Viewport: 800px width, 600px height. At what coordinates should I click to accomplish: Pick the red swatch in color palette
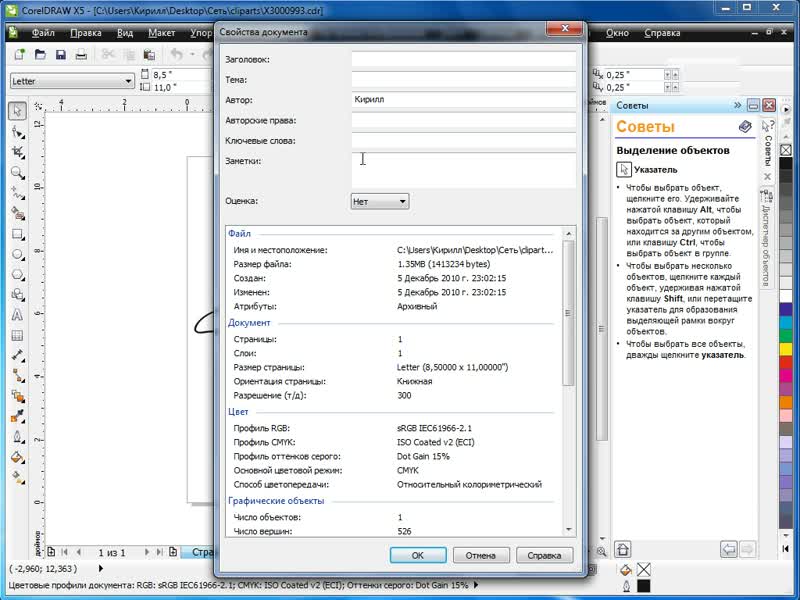click(786, 362)
